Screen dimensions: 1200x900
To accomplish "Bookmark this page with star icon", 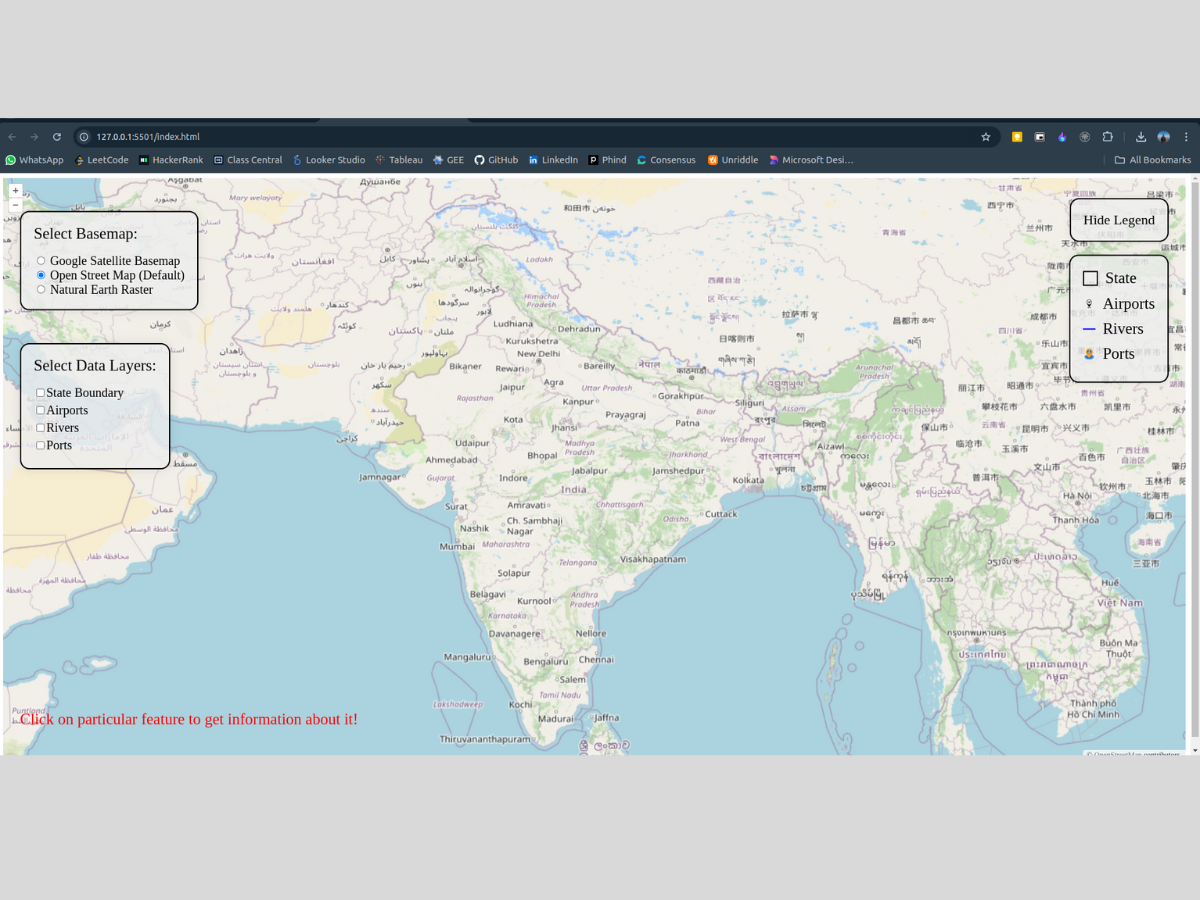I will point(985,137).
